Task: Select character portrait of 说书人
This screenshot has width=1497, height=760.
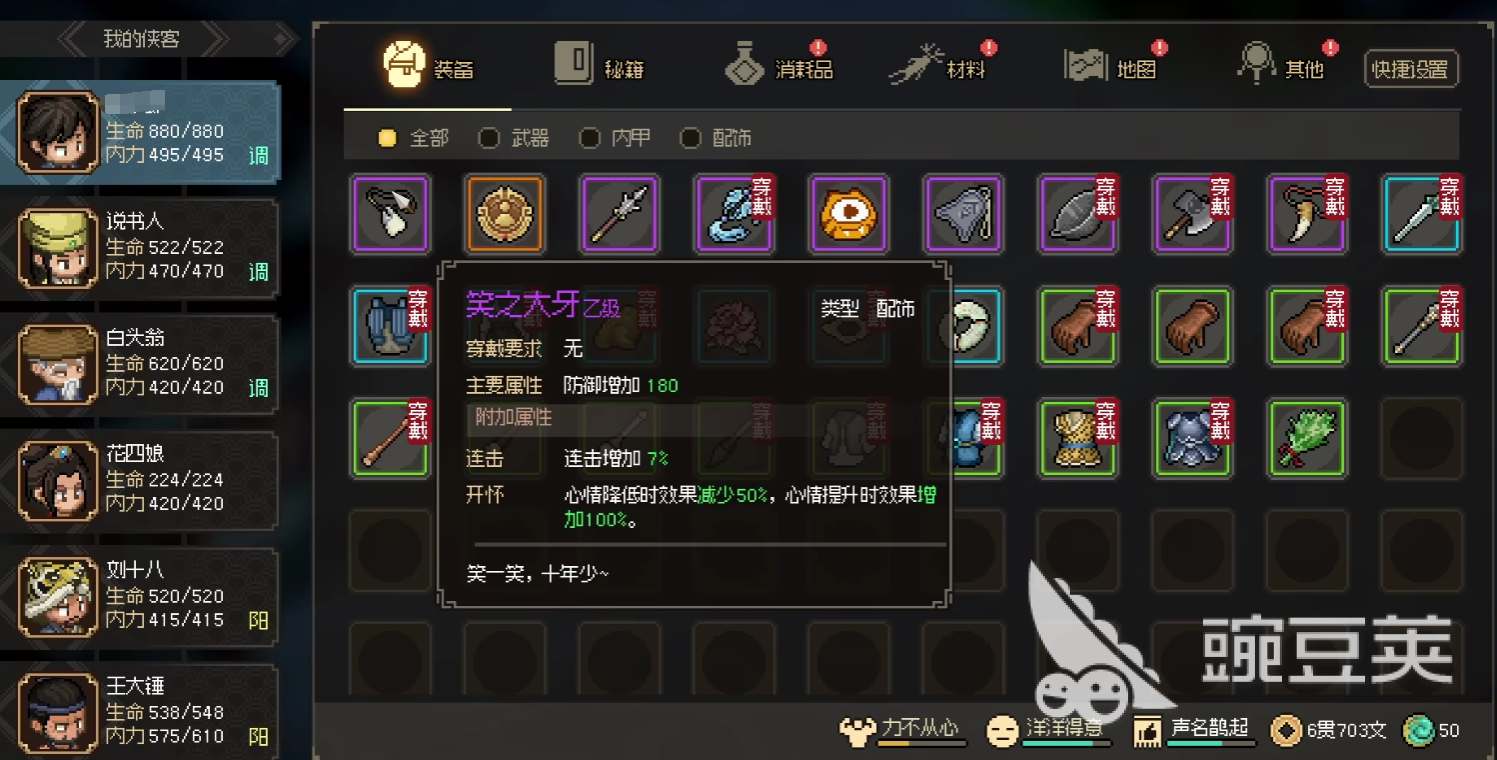Action: [x=58, y=248]
